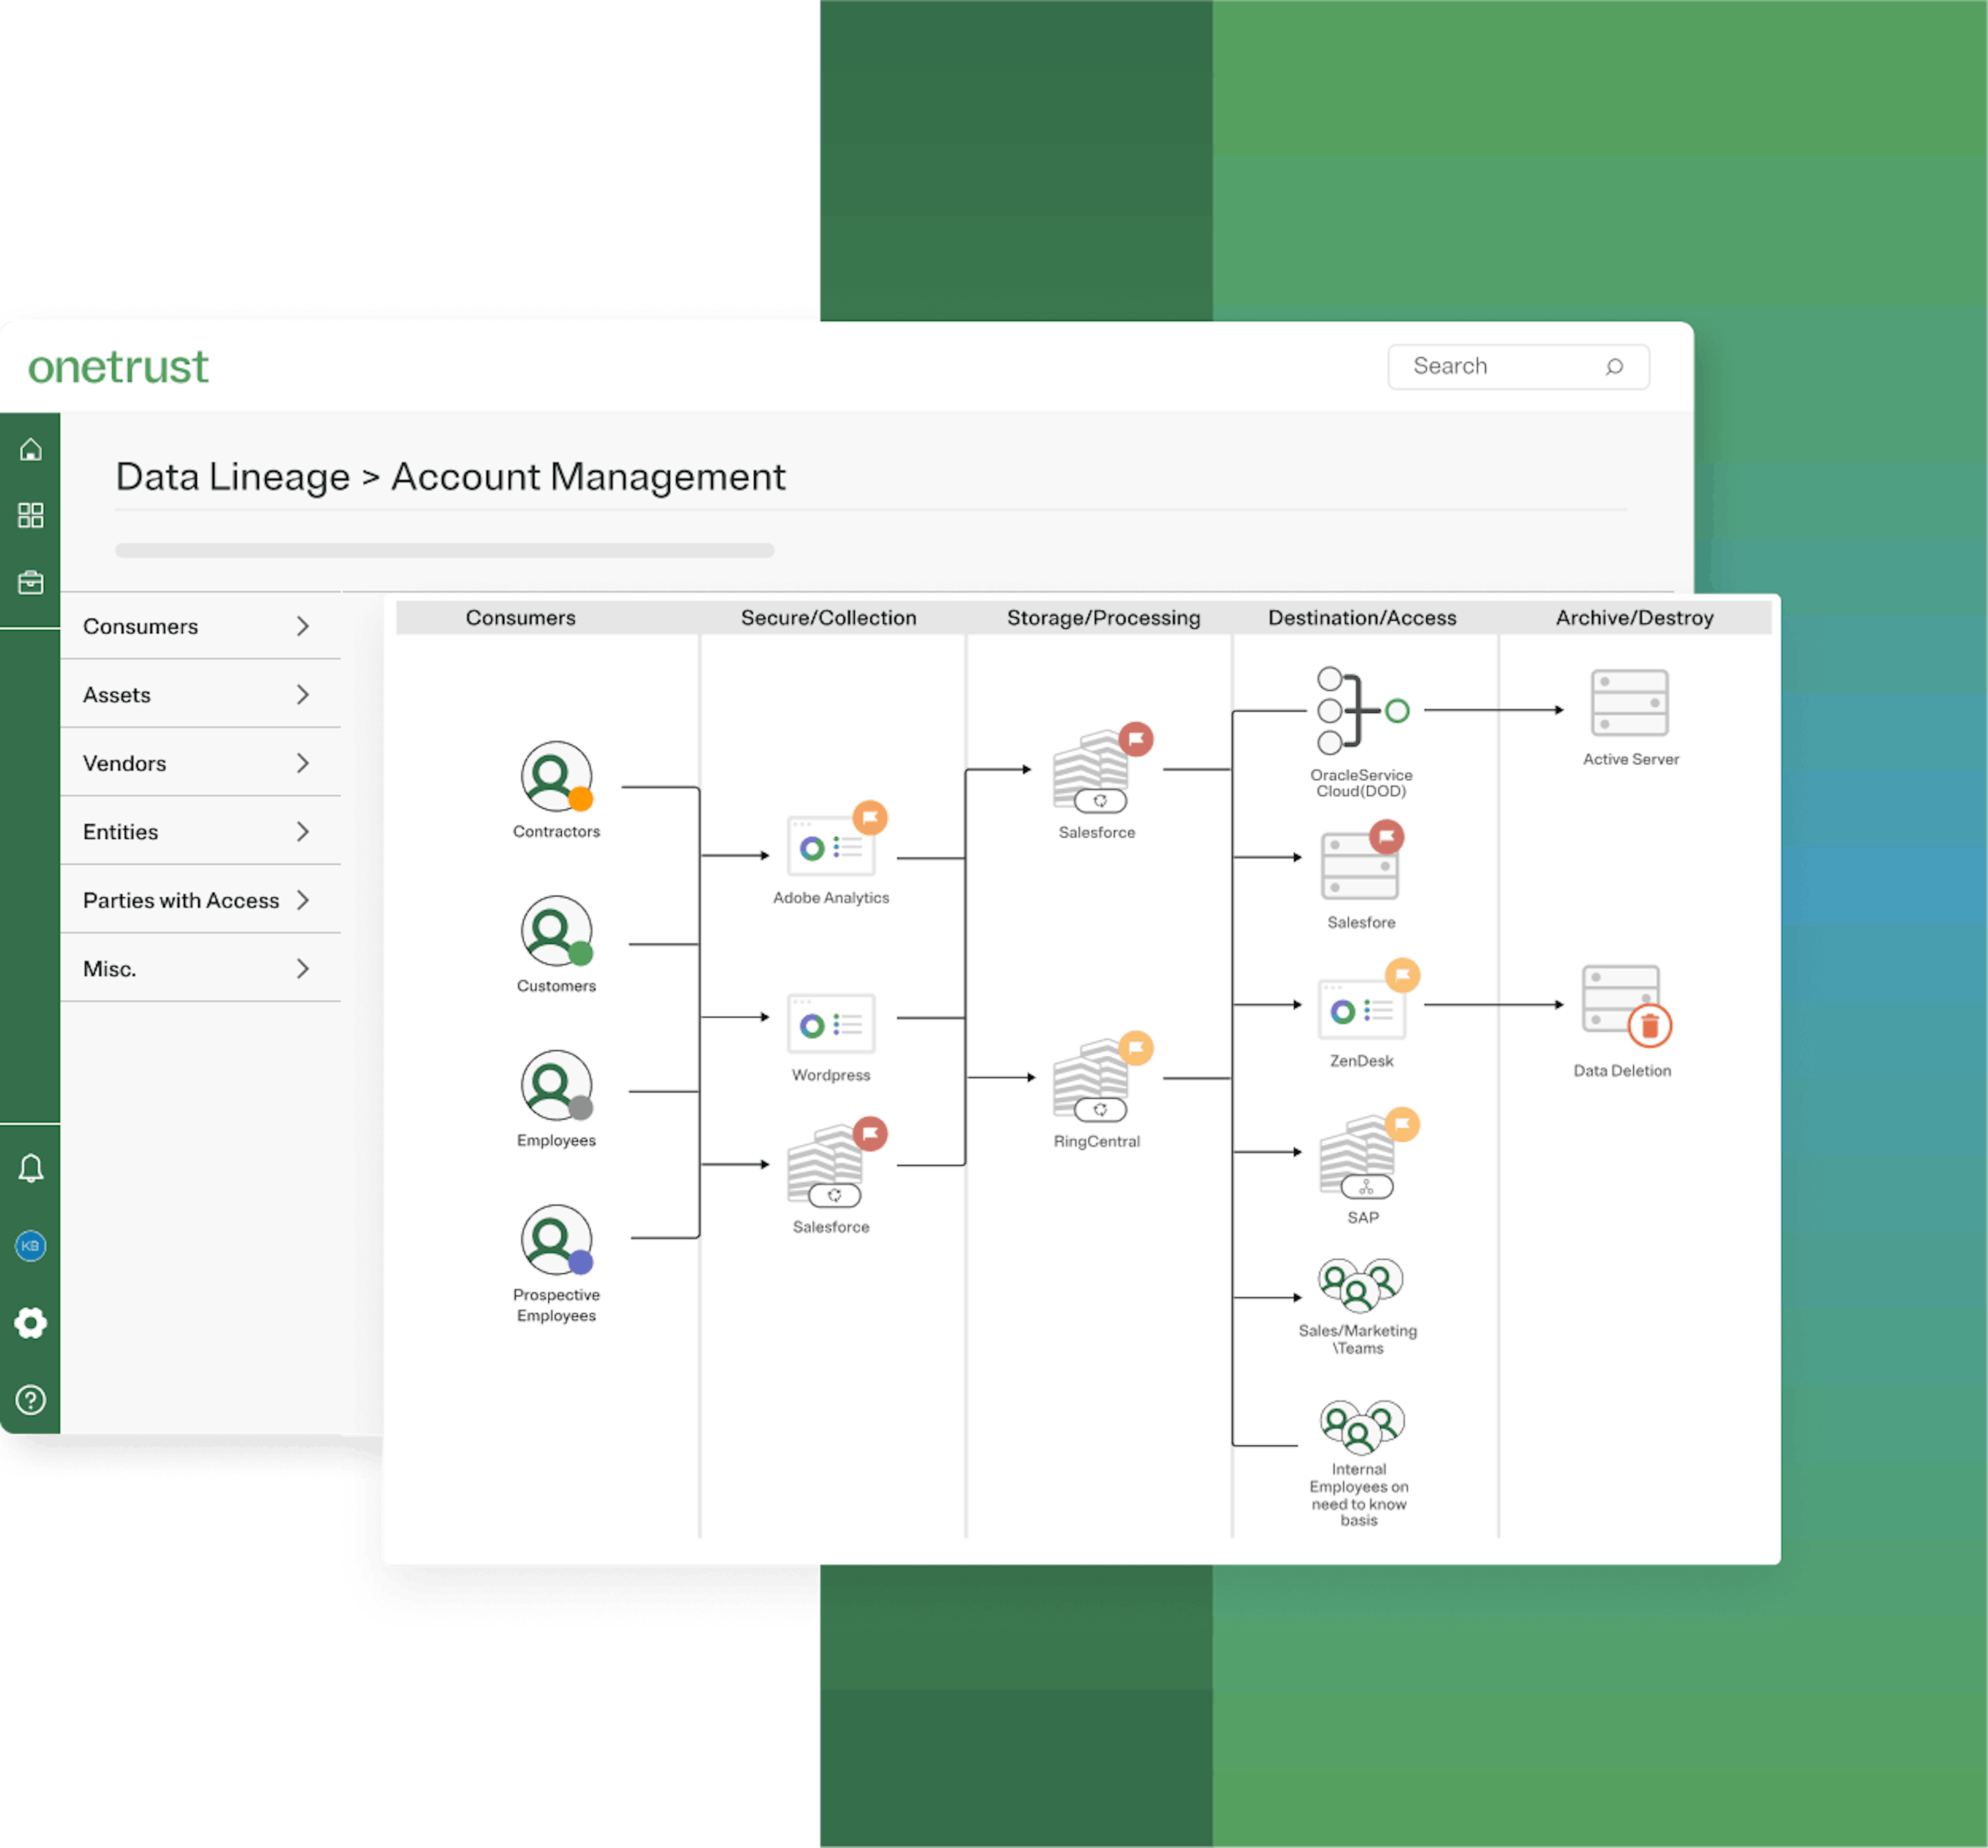Click the briefcase icon in sidebar

click(x=31, y=582)
